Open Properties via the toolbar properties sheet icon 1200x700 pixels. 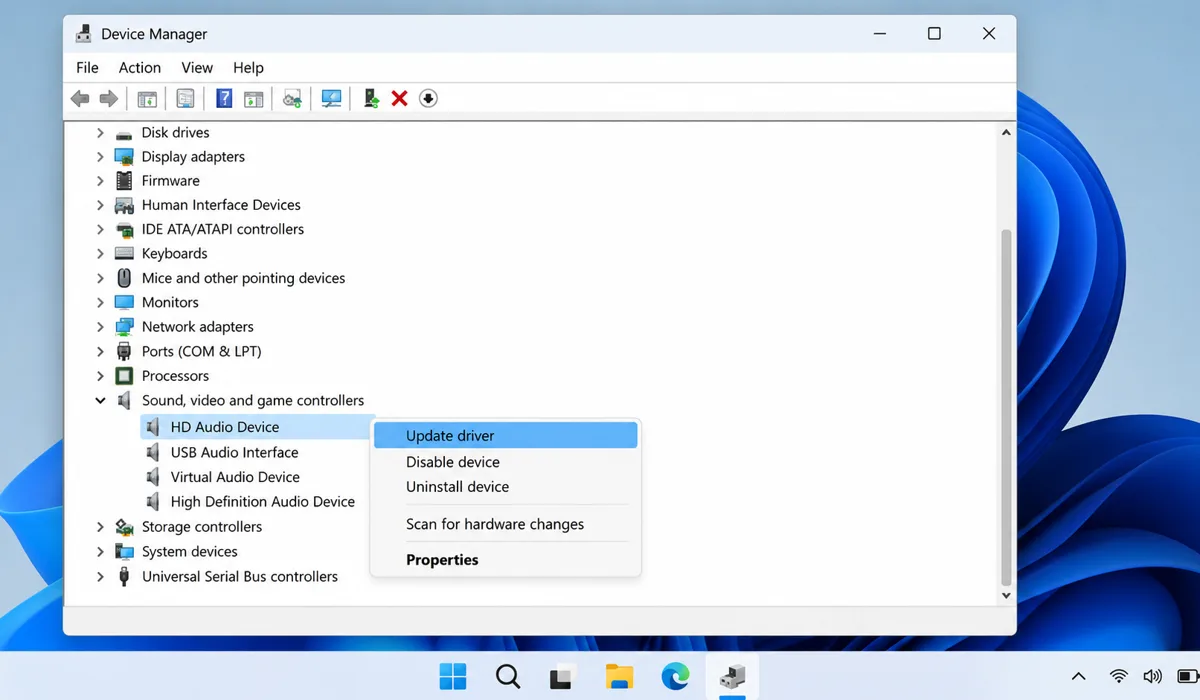point(185,98)
